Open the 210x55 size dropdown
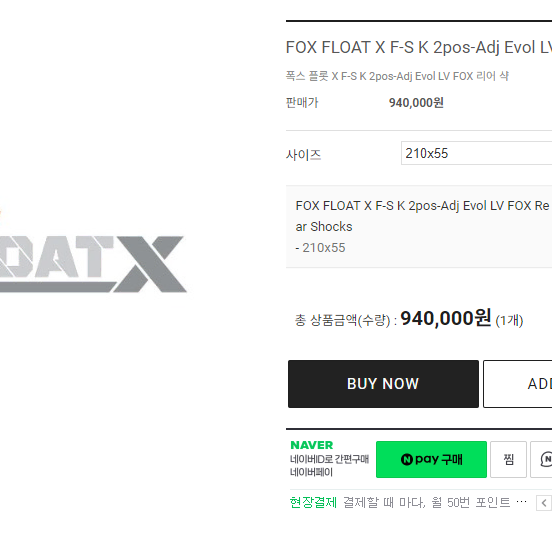 coord(476,153)
